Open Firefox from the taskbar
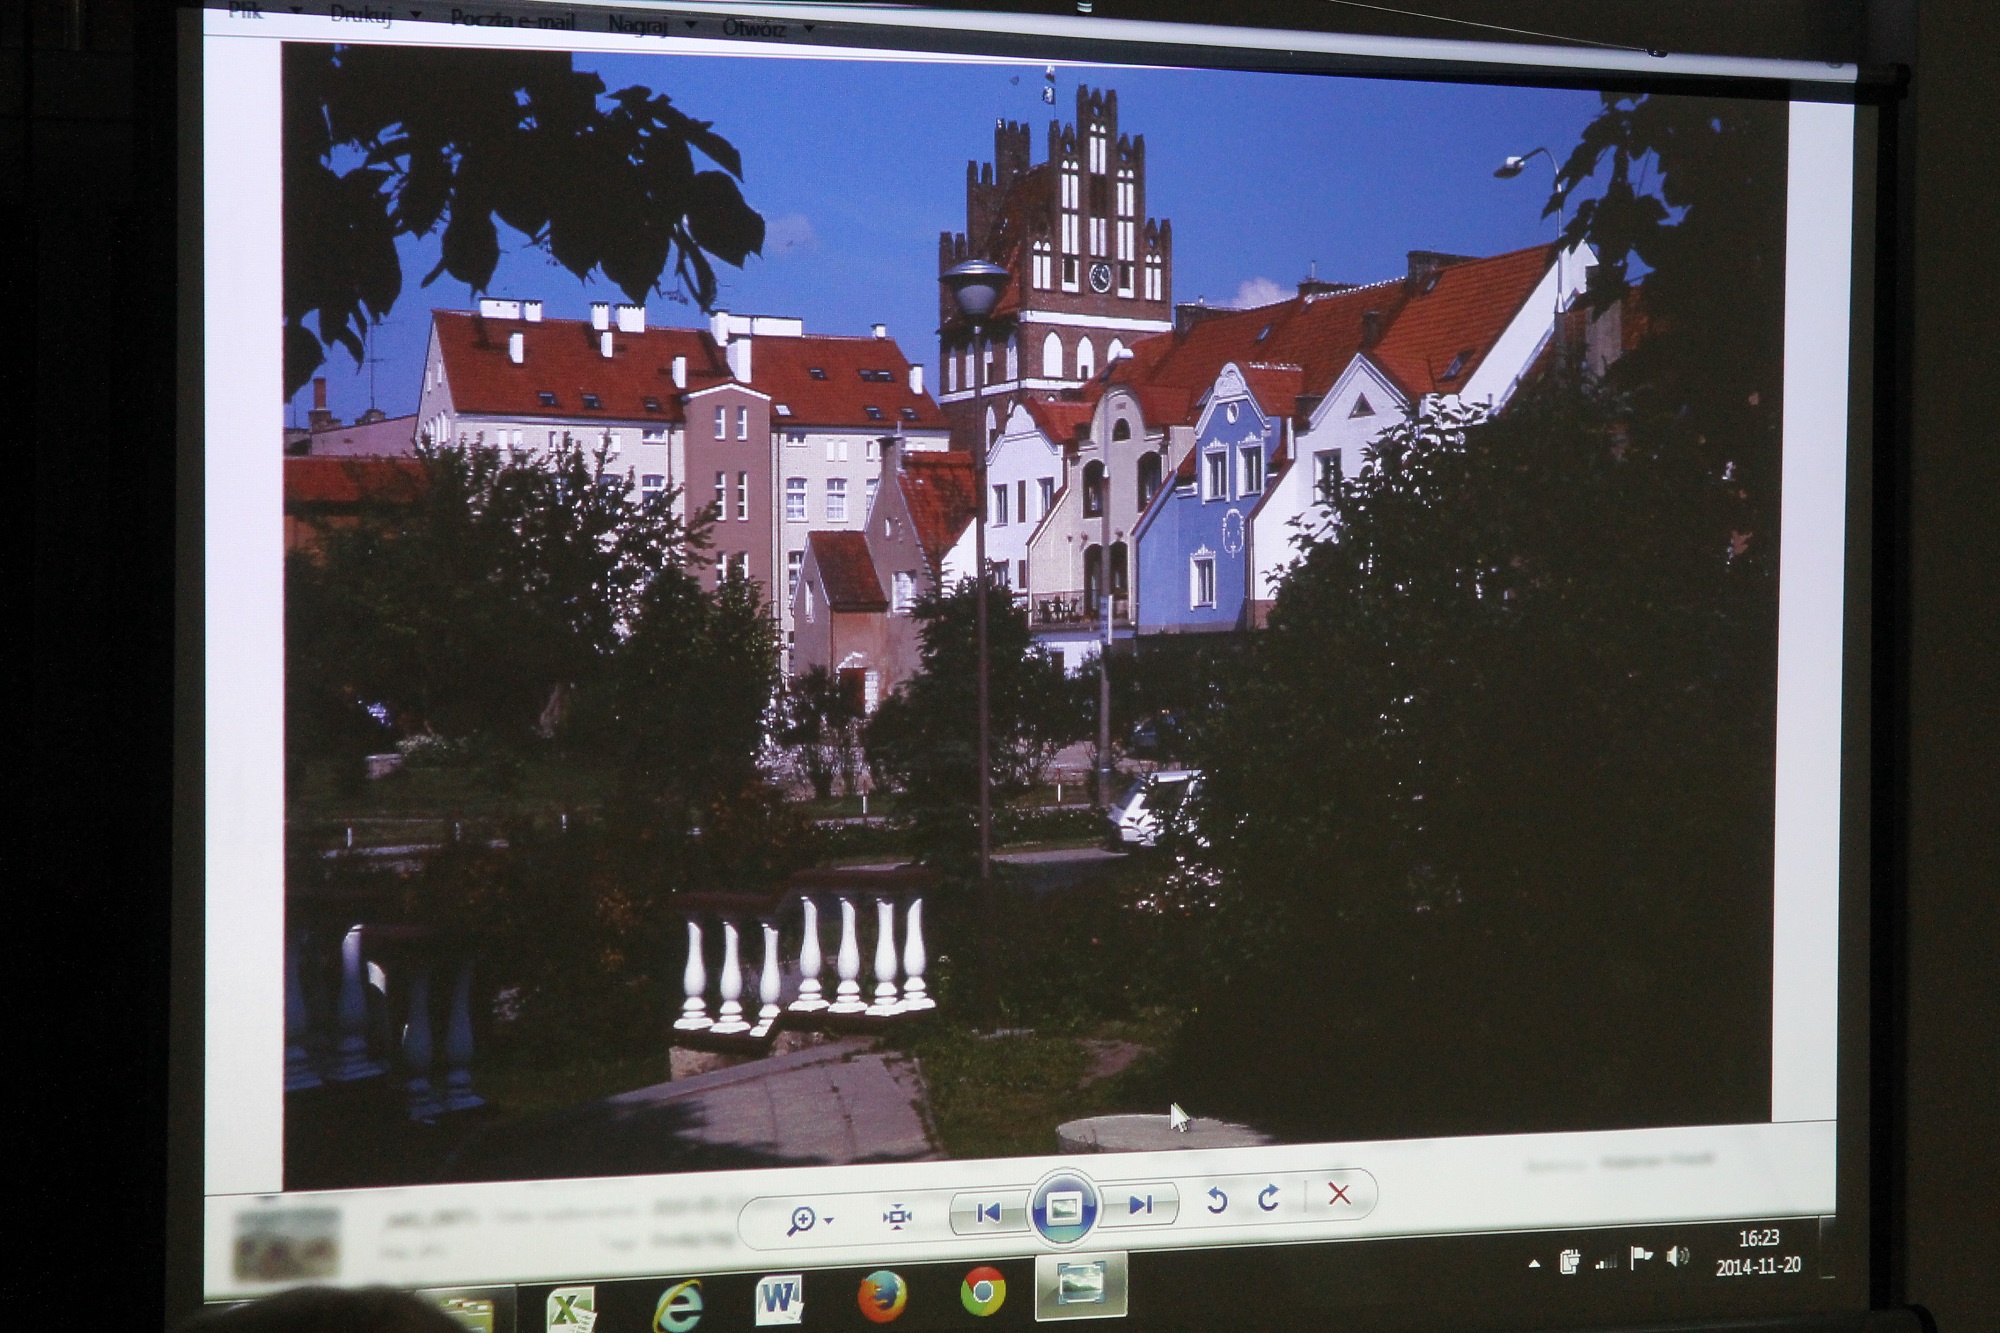This screenshot has width=2000, height=1333. (x=882, y=1295)
